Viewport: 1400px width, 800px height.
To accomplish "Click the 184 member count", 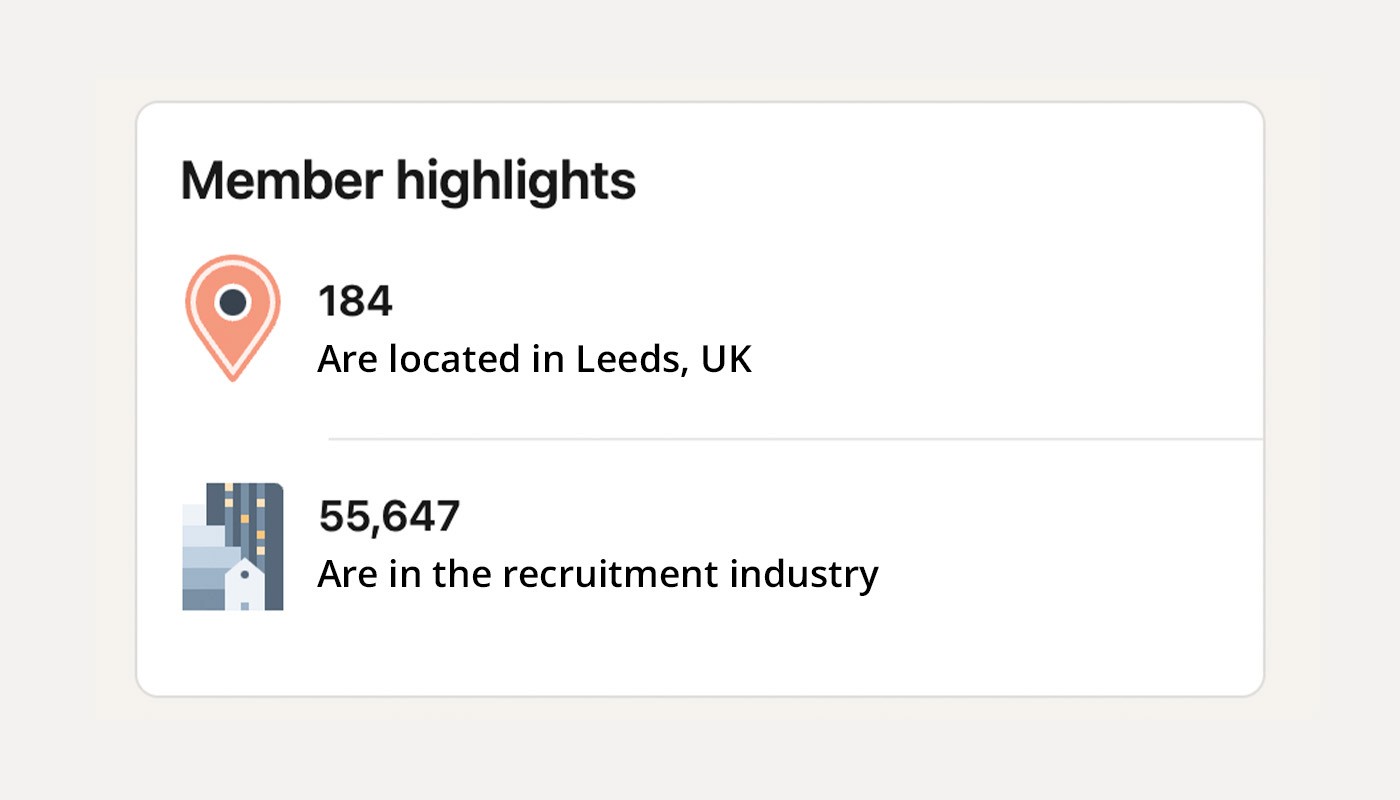I will [357, 301].
